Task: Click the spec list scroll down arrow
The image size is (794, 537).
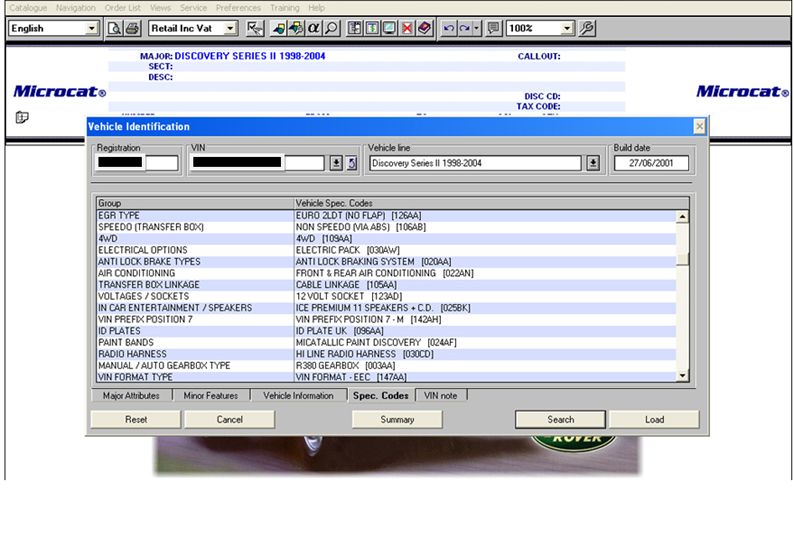Action: (682, 375)
